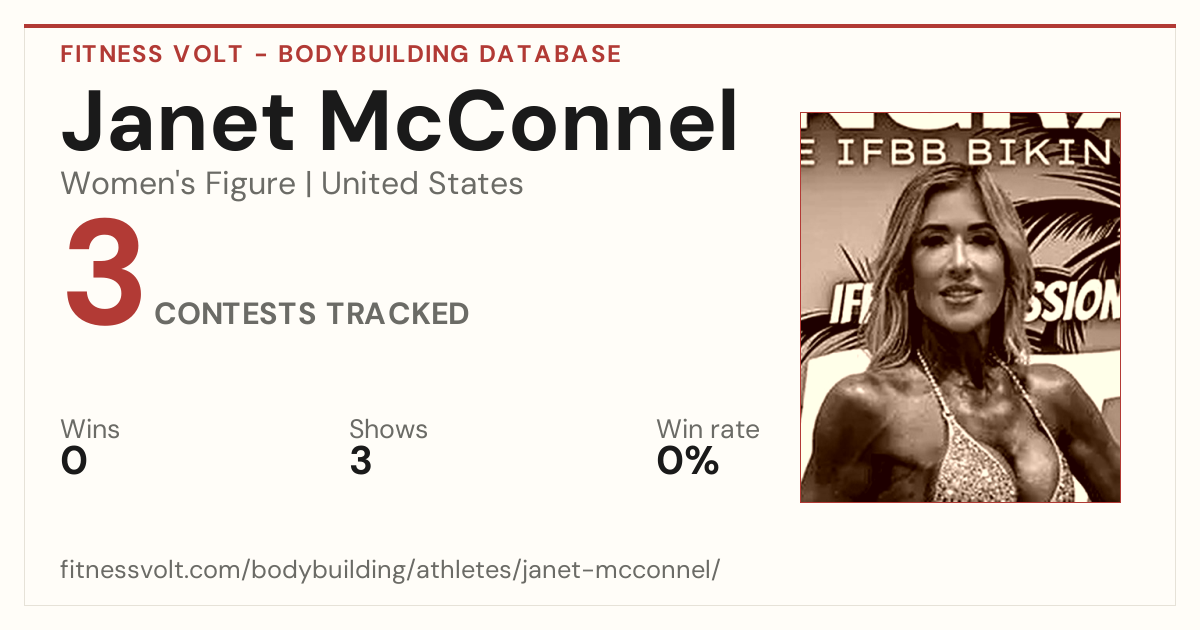Click the Contests Tracked label
This screenshot has height=630, width=1200.
[312, 314]
